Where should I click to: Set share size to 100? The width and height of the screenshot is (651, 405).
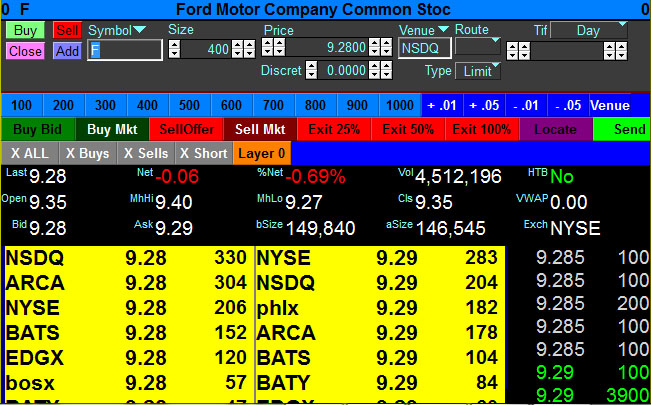pos(22,105)
